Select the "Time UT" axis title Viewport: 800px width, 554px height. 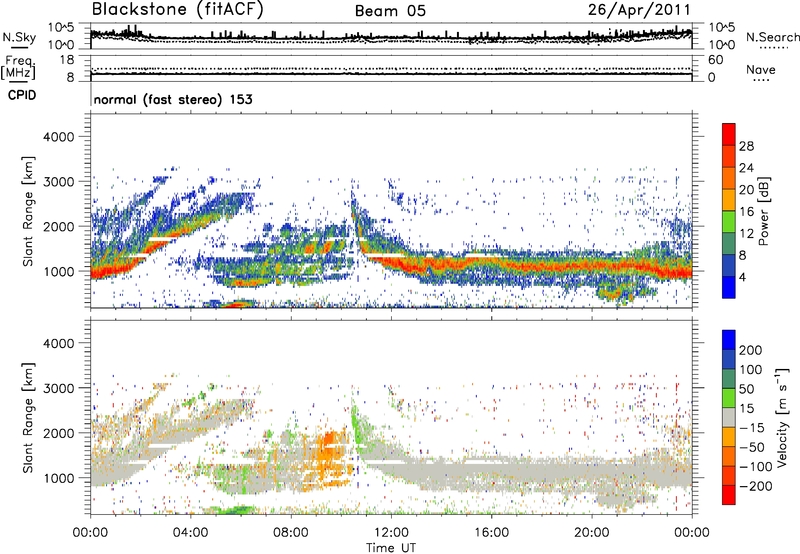[x=391, y=548]
